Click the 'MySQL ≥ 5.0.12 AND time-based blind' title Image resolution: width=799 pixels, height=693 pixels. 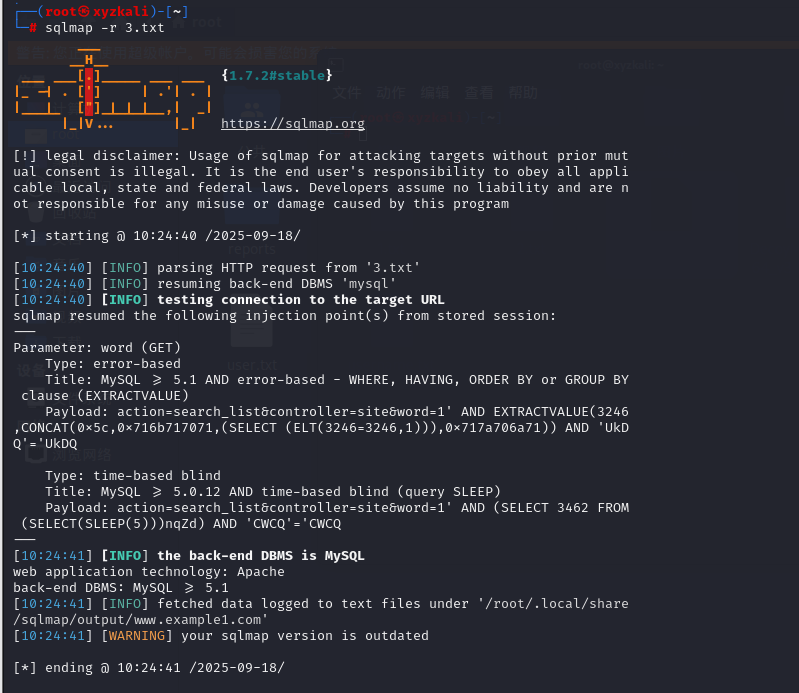click(273, 491)
